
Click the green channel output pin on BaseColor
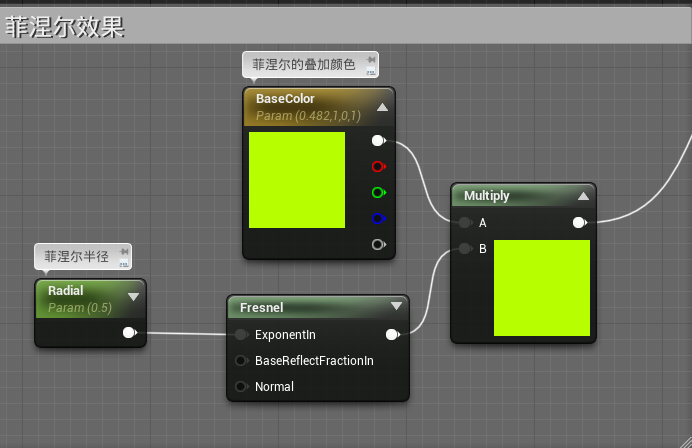[x=378, y=192]
